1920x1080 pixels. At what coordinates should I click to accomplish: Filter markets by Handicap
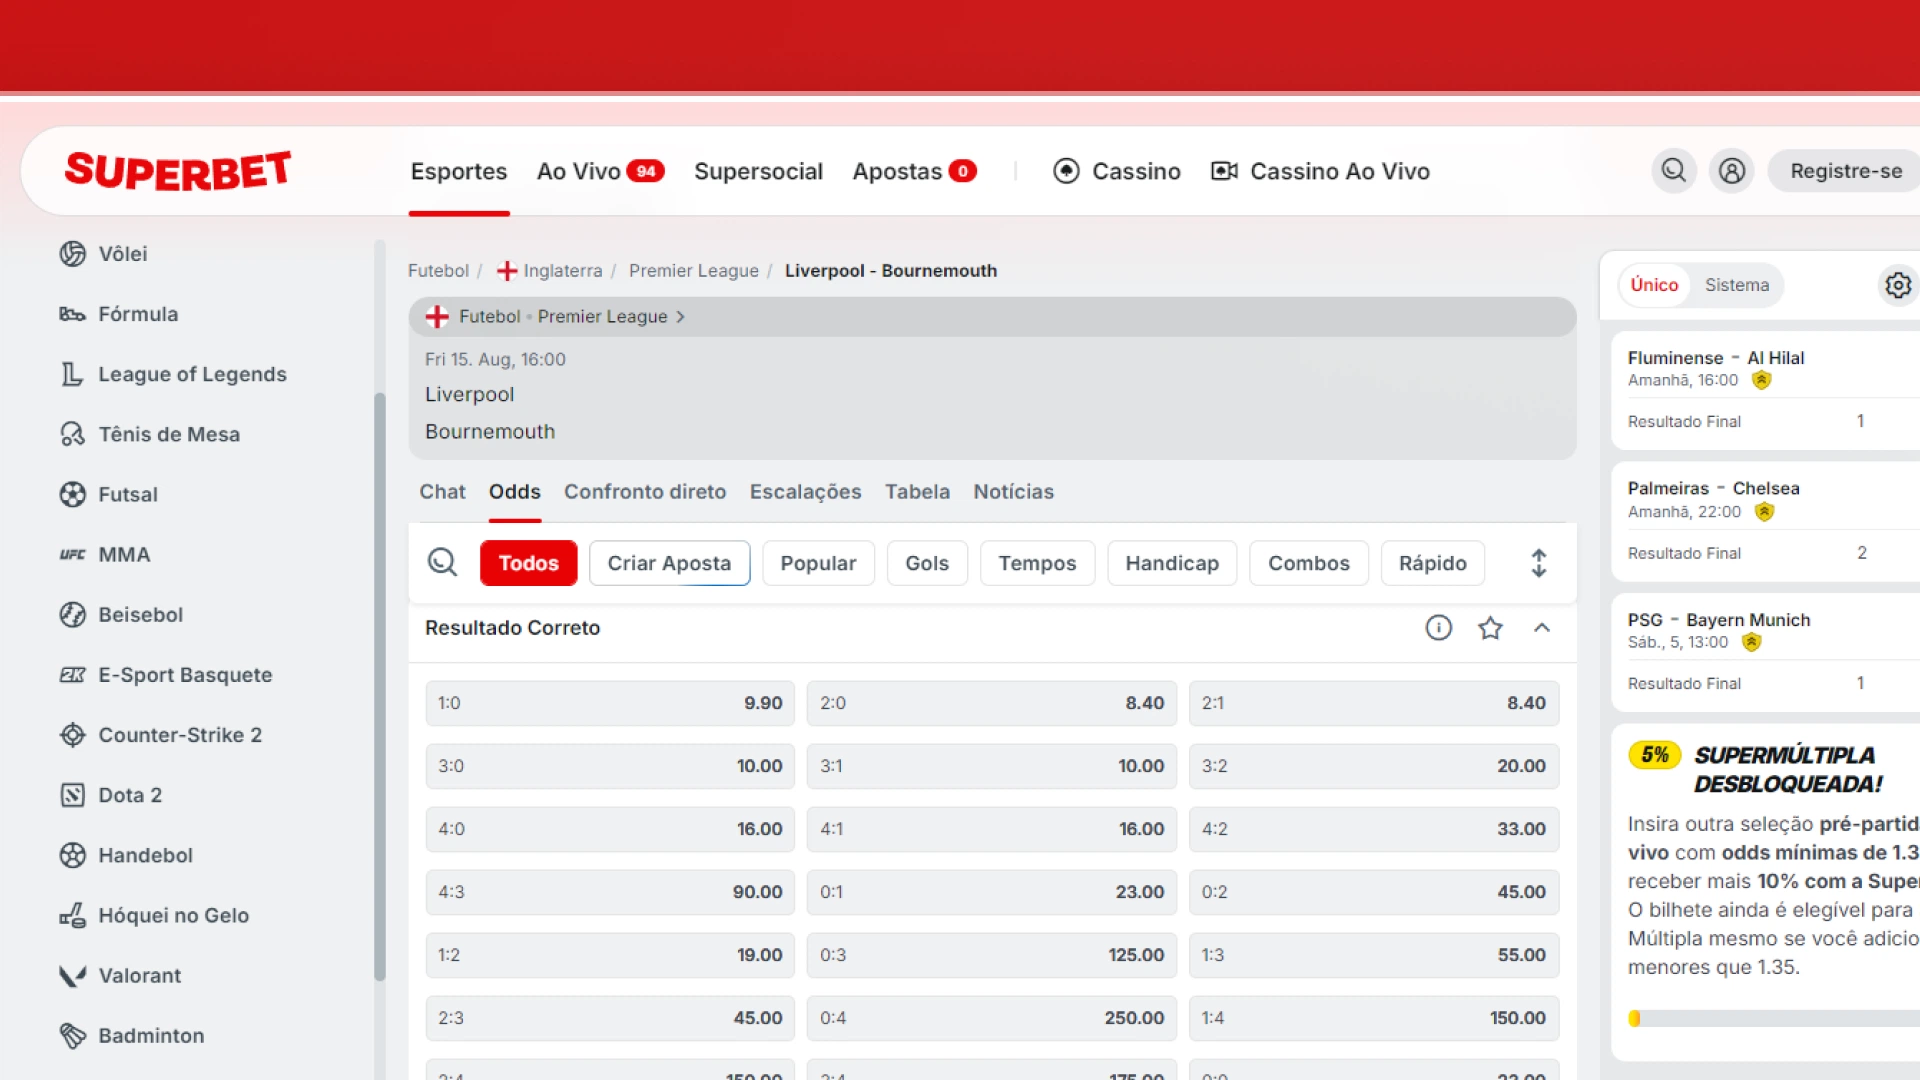point(1172,563)
